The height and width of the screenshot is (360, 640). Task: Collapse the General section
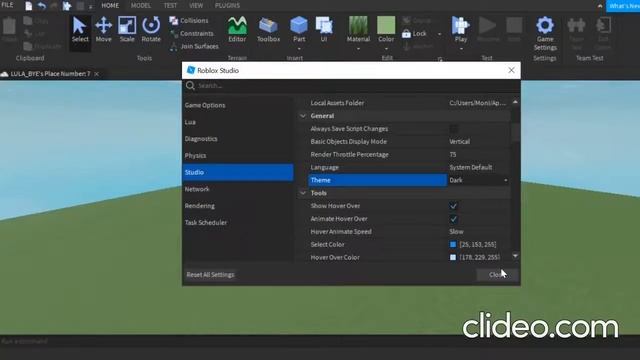pyautogui.click(x=303, y=116)
